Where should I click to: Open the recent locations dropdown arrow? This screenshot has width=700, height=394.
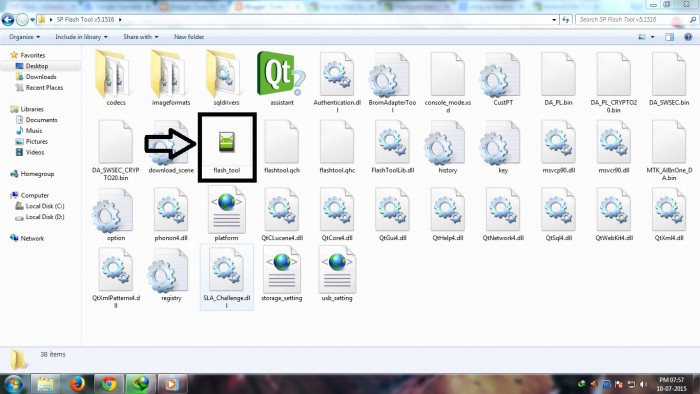point(32,20)
